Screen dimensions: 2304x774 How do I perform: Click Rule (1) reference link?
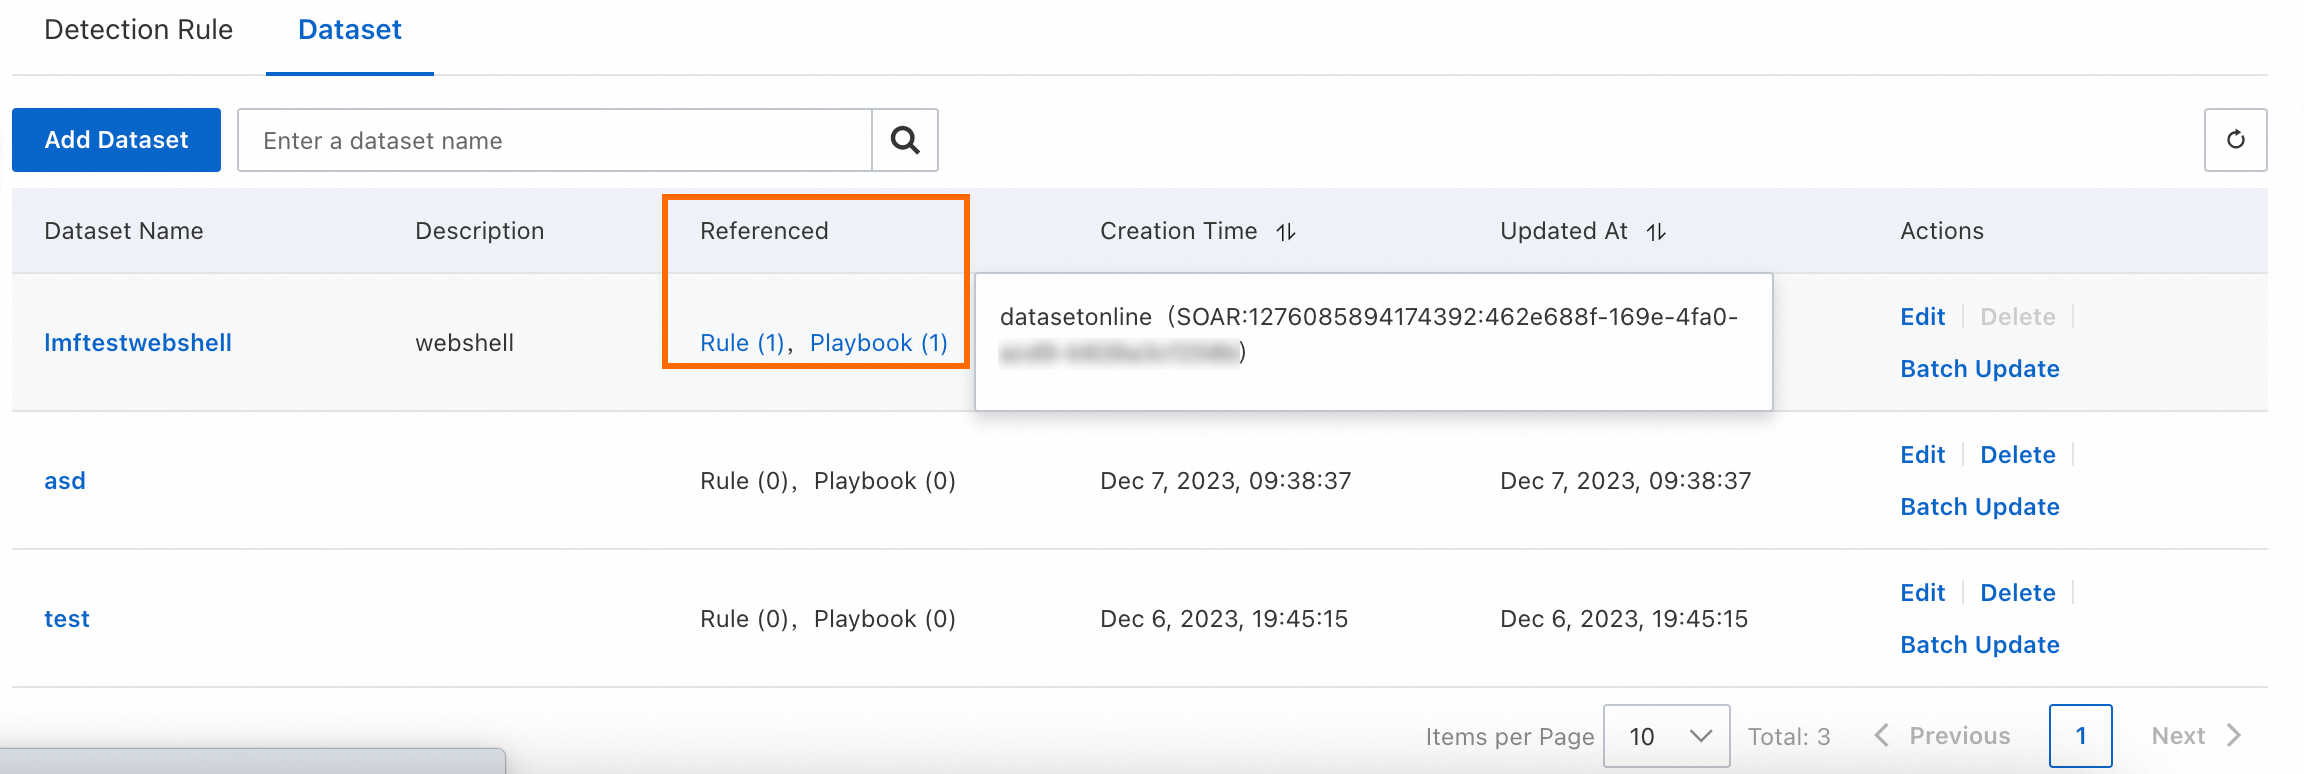[x=742, y=343]
